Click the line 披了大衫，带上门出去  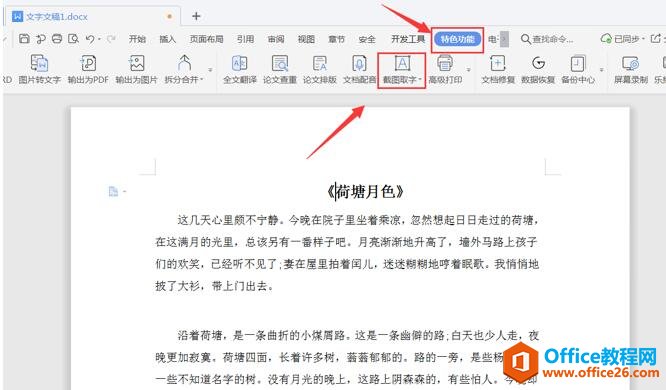(x=214, y=286)
